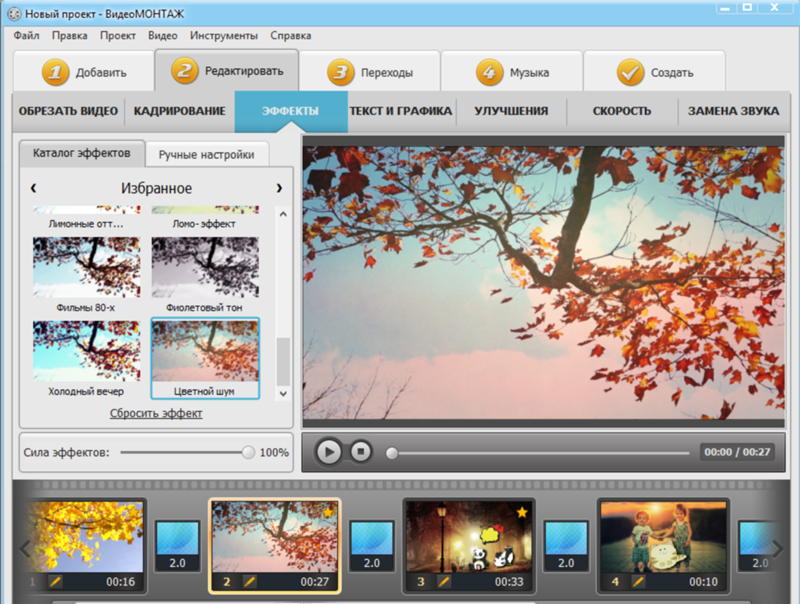Viewport: 800px width, 604px height.
Task: Select the Каталог эффектов tab
Action: pyautogui.click(x=82, y=153)
